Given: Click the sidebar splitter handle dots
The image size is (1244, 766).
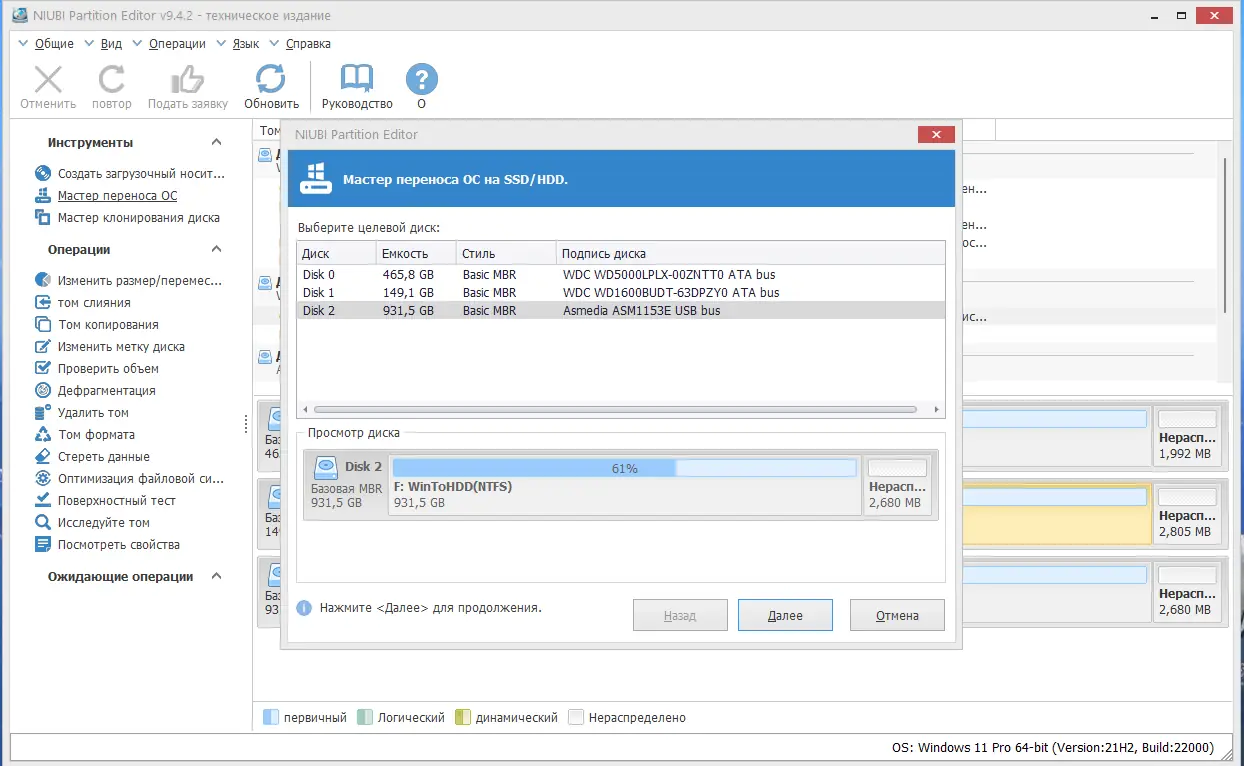Looking at the screenshot, I should point(246,424).
